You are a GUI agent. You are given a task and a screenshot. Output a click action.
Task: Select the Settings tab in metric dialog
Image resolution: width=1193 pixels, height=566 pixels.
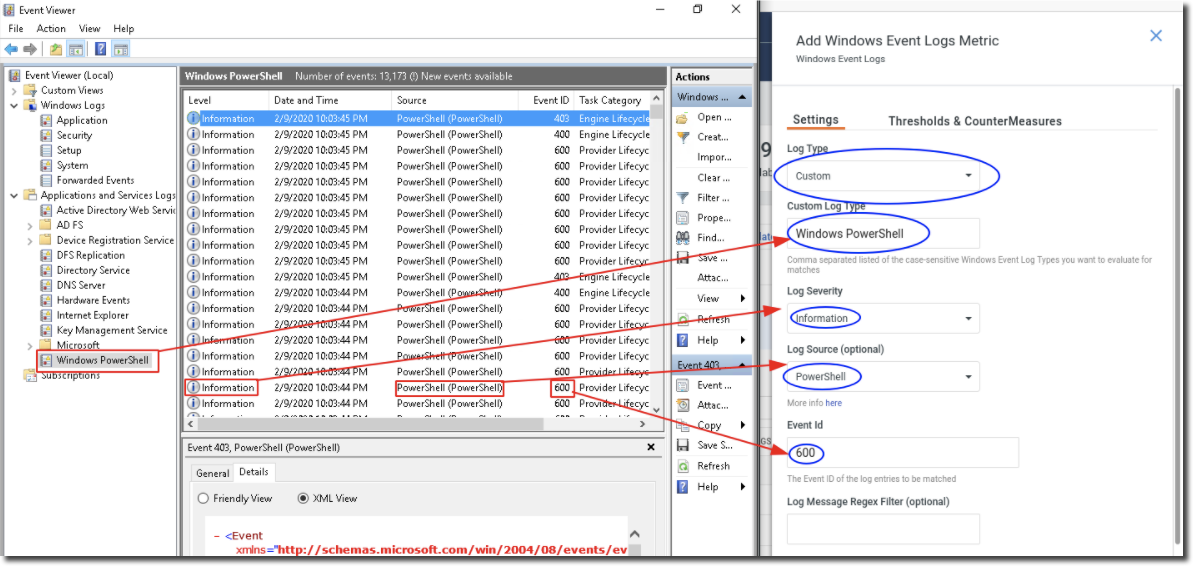click(x=816, y=120)
